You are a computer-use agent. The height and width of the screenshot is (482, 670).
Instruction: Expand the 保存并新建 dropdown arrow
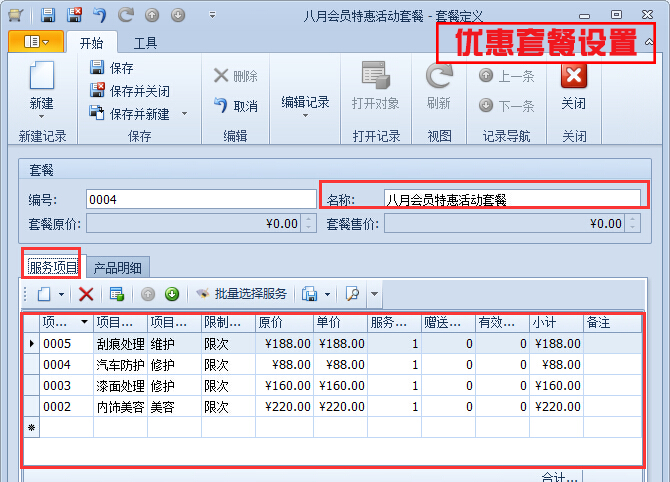point(184,114)
